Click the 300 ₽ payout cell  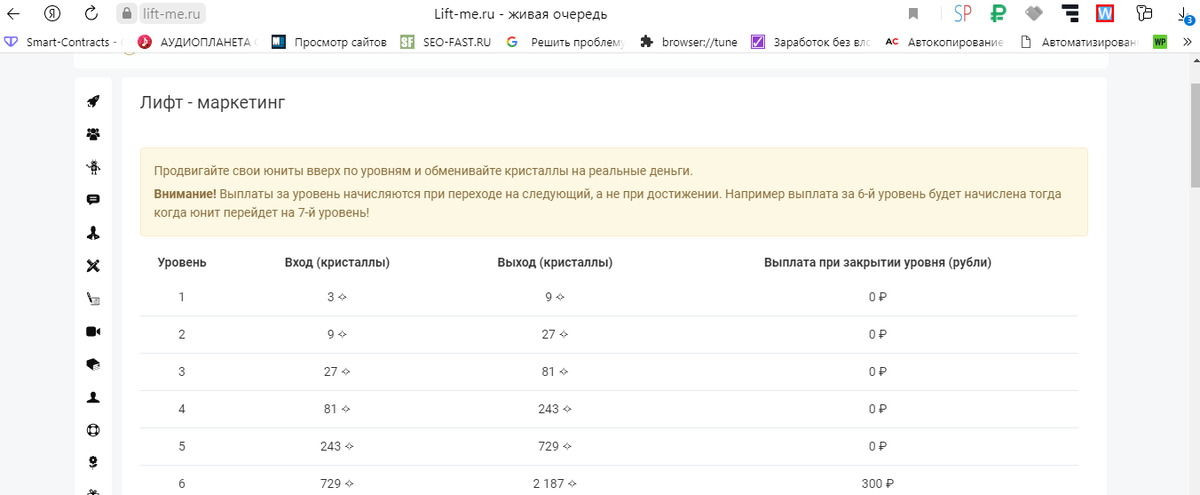point(877,483)
